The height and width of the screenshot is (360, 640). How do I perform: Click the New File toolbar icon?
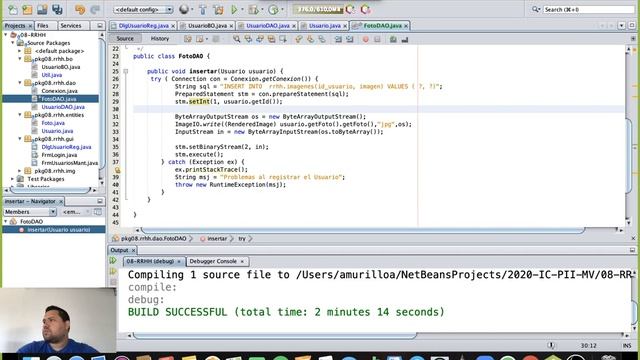(x=13, y=9)
